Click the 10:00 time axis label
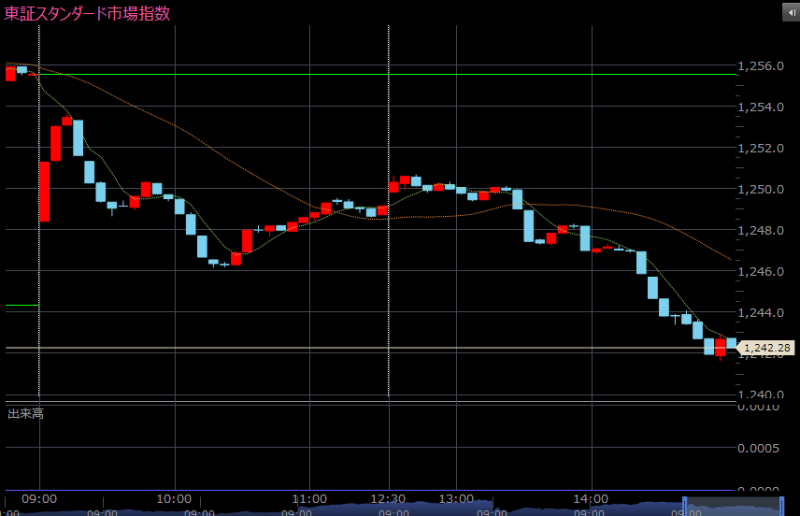800x516 pixels. 174,499
